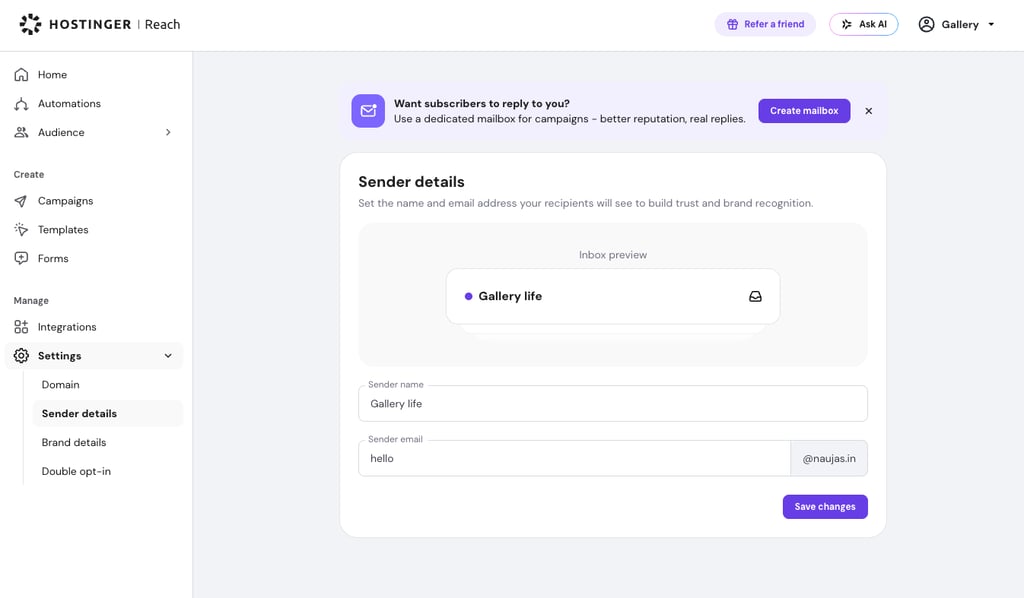The width and height of the screenshot is (1024, 598).
Task: Open the Gallery account dropdown
Action: [x=957, y=24]
